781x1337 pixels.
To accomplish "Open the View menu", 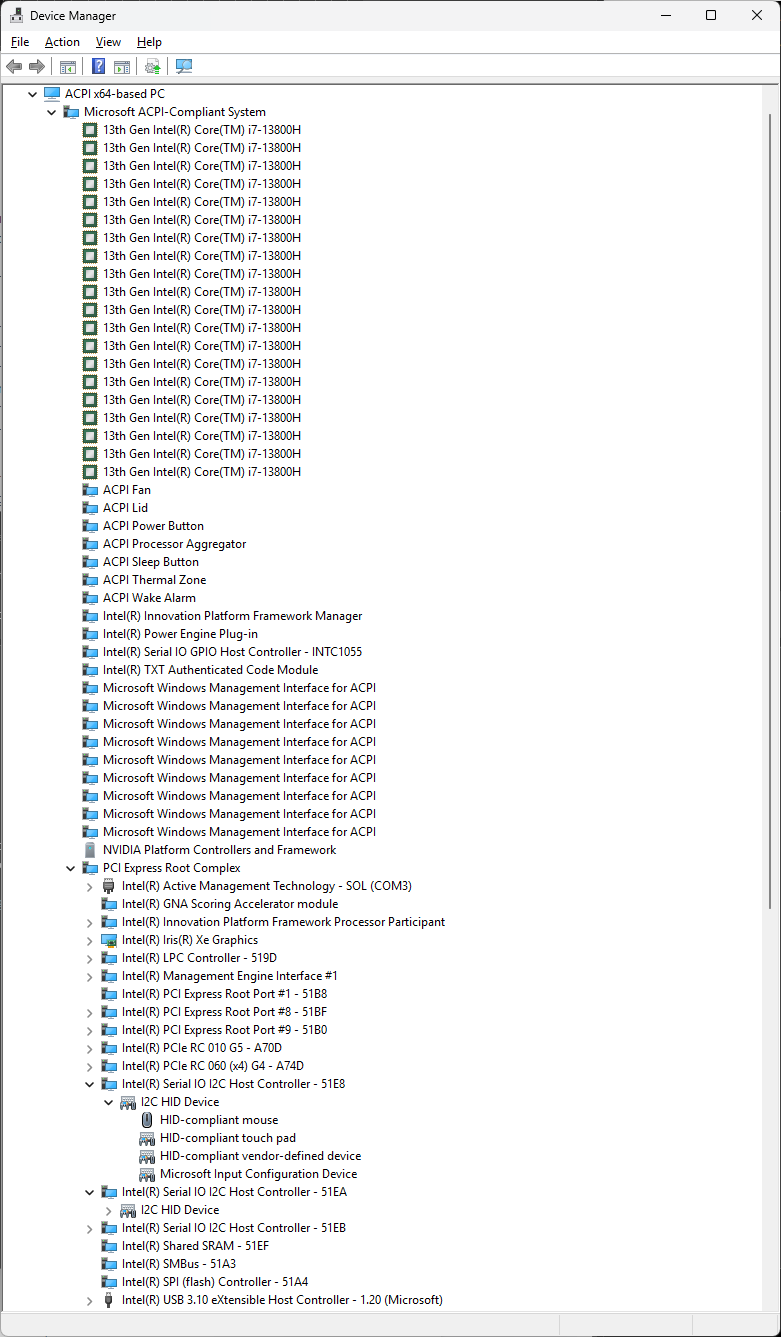I will tap(108, 42).
